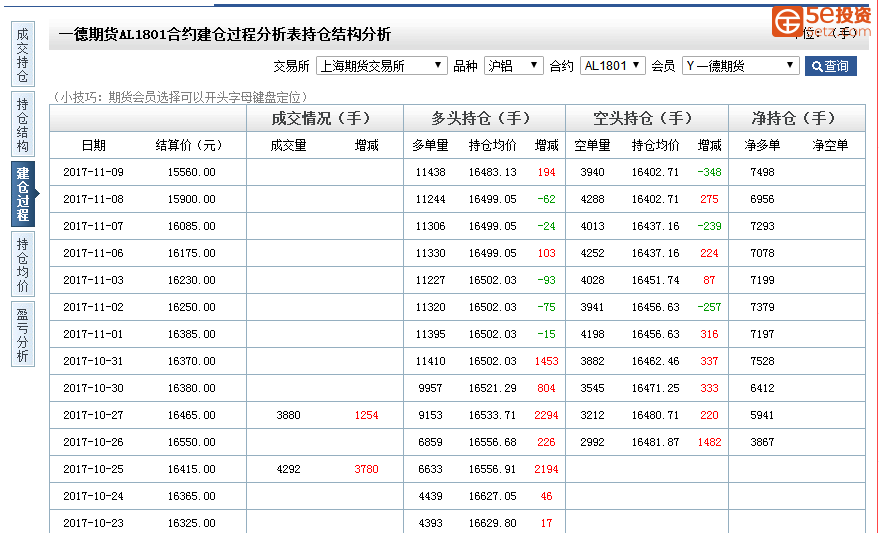The height and width of the screenshot is (533, 879).
Task: Click the 净多单 column header
Action: (x=762, y=146)
